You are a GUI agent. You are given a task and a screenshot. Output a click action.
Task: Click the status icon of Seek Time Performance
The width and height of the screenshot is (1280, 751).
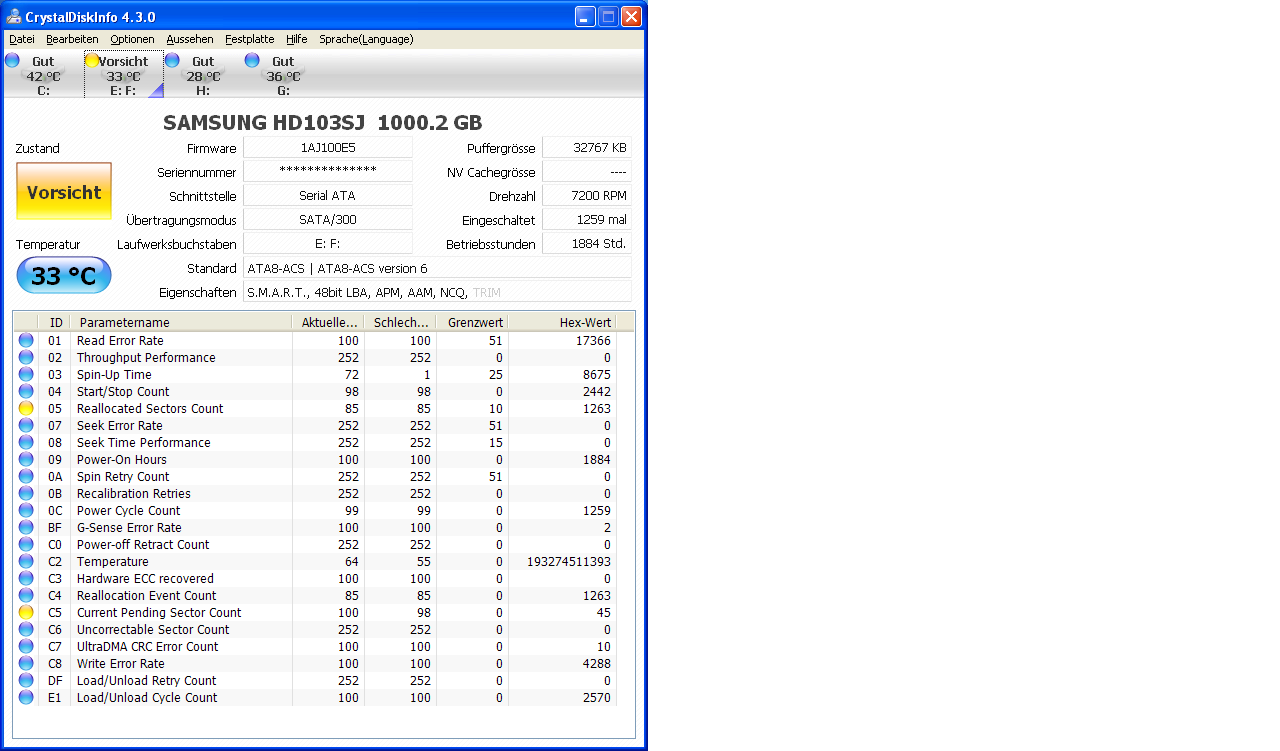coord(26,443)
